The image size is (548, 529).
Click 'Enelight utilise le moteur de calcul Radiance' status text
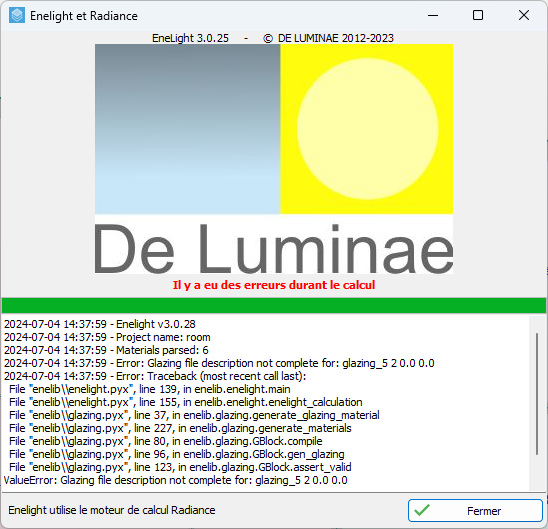112,510
